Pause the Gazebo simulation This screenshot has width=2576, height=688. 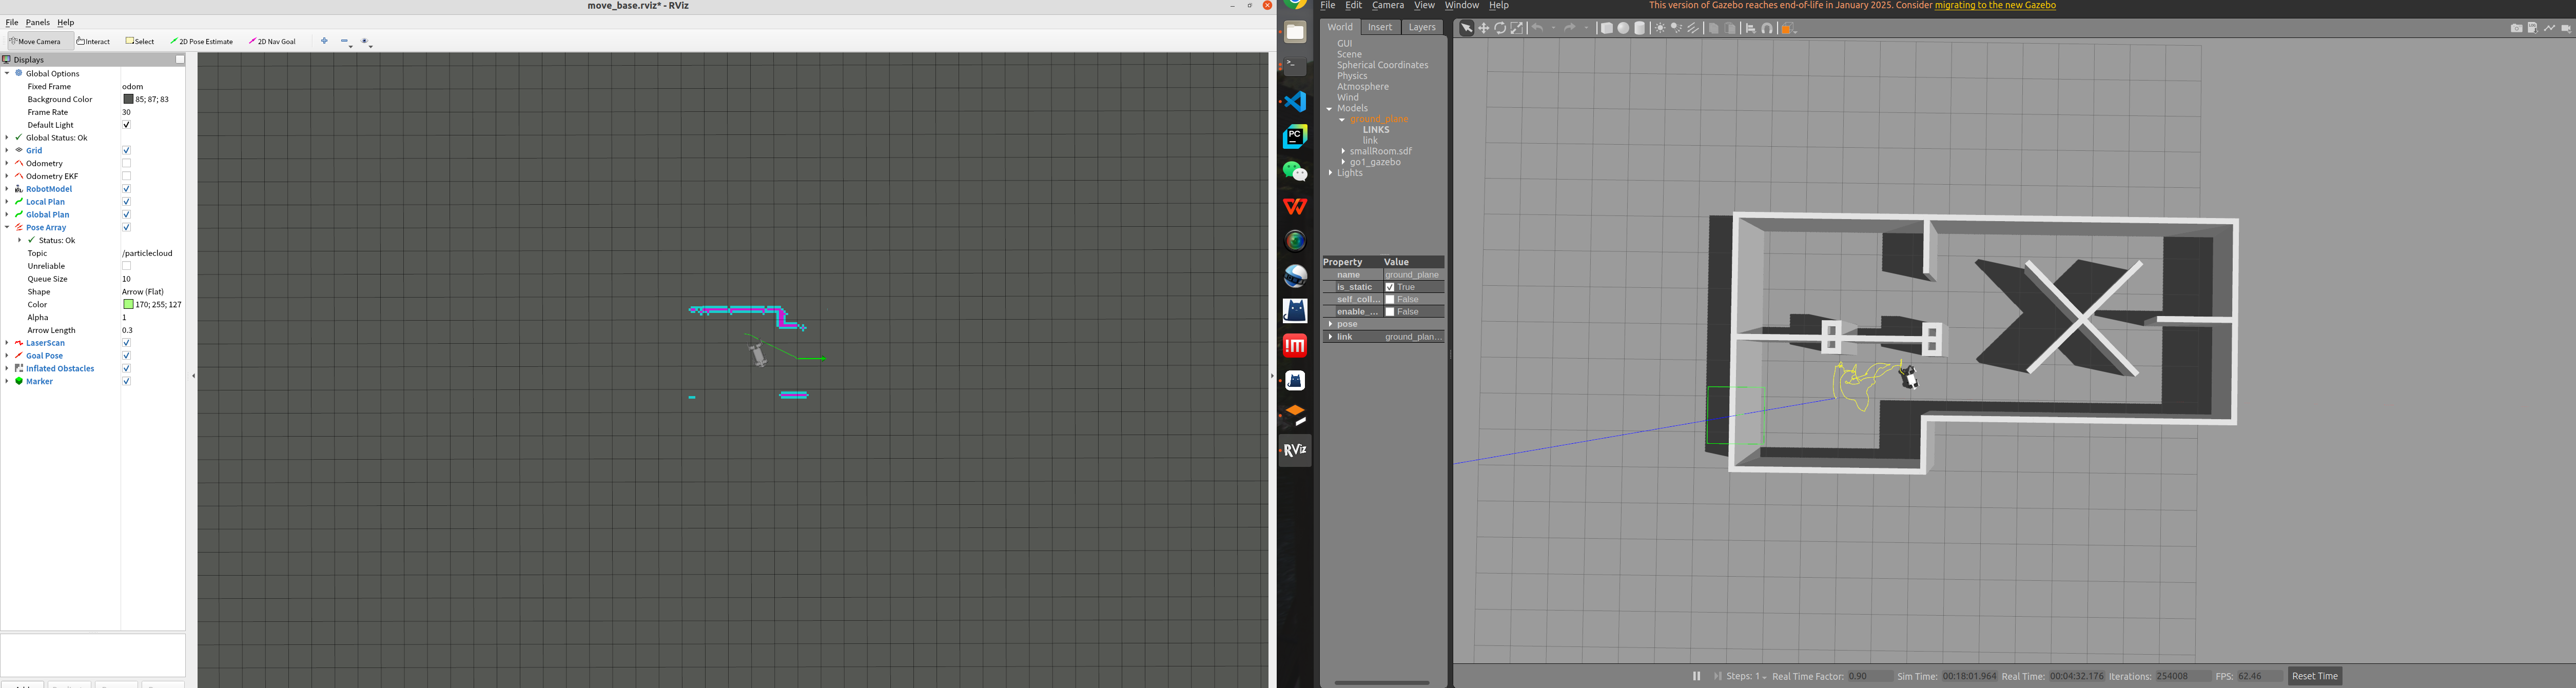coord(1696,676)
